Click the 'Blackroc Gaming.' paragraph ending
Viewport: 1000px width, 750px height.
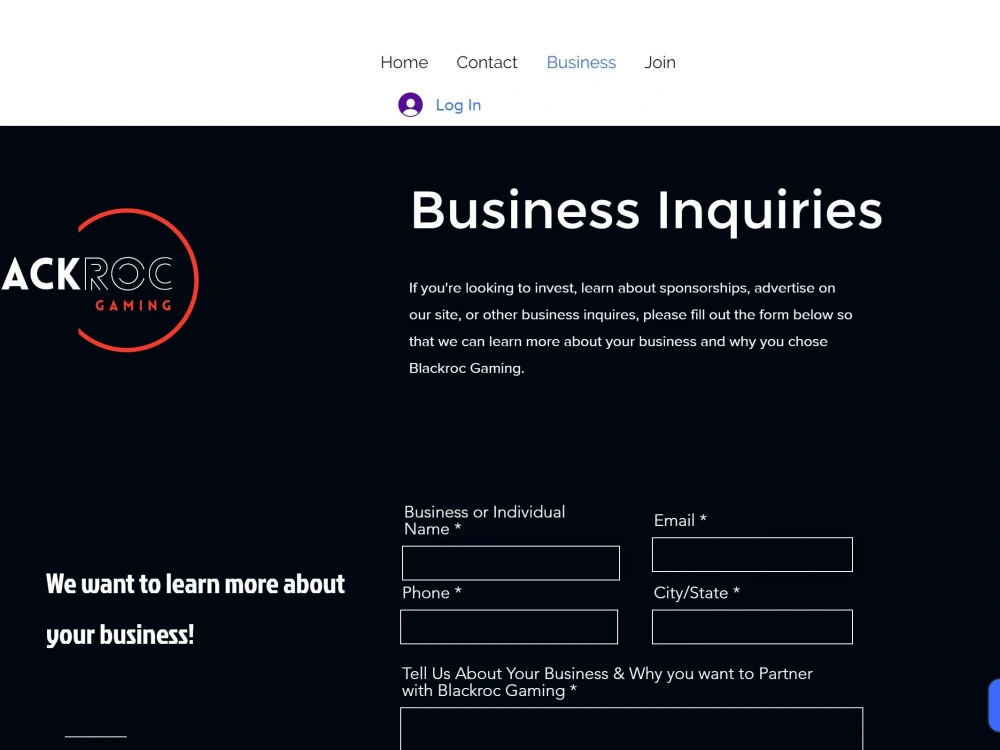pyautogui.click(x=466, y=369)
